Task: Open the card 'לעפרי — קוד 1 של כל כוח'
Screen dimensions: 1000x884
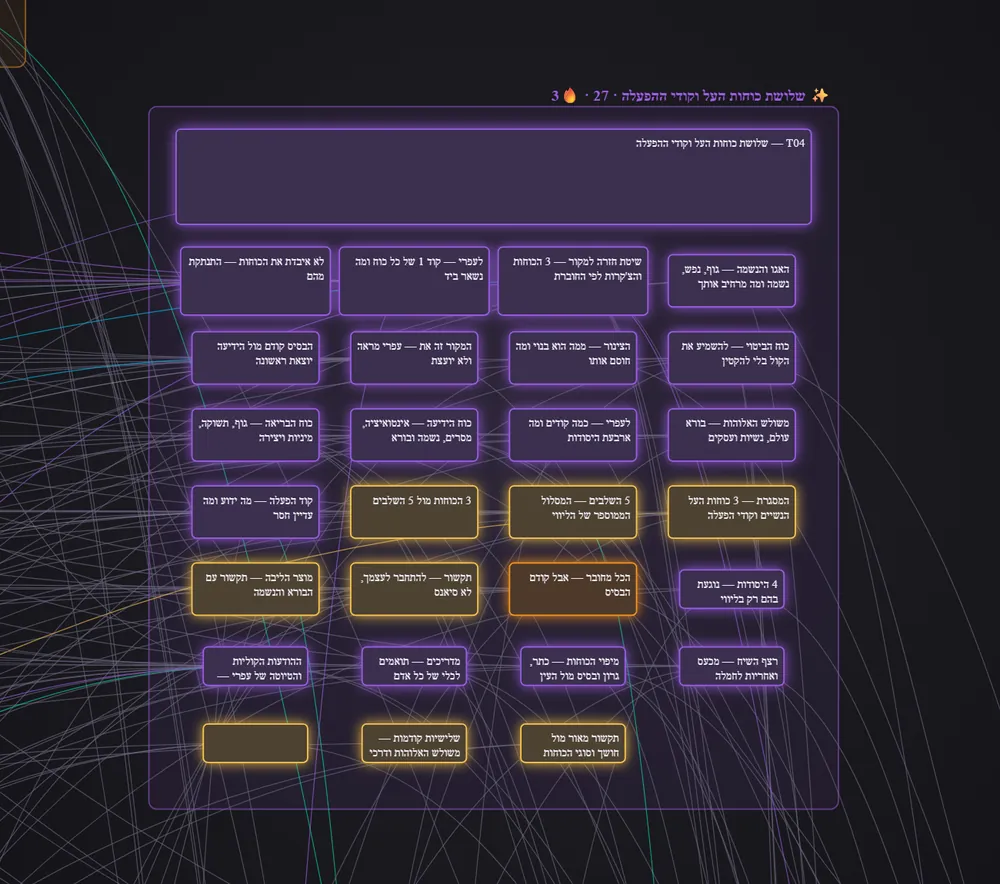Action: [x=414, y=281]
